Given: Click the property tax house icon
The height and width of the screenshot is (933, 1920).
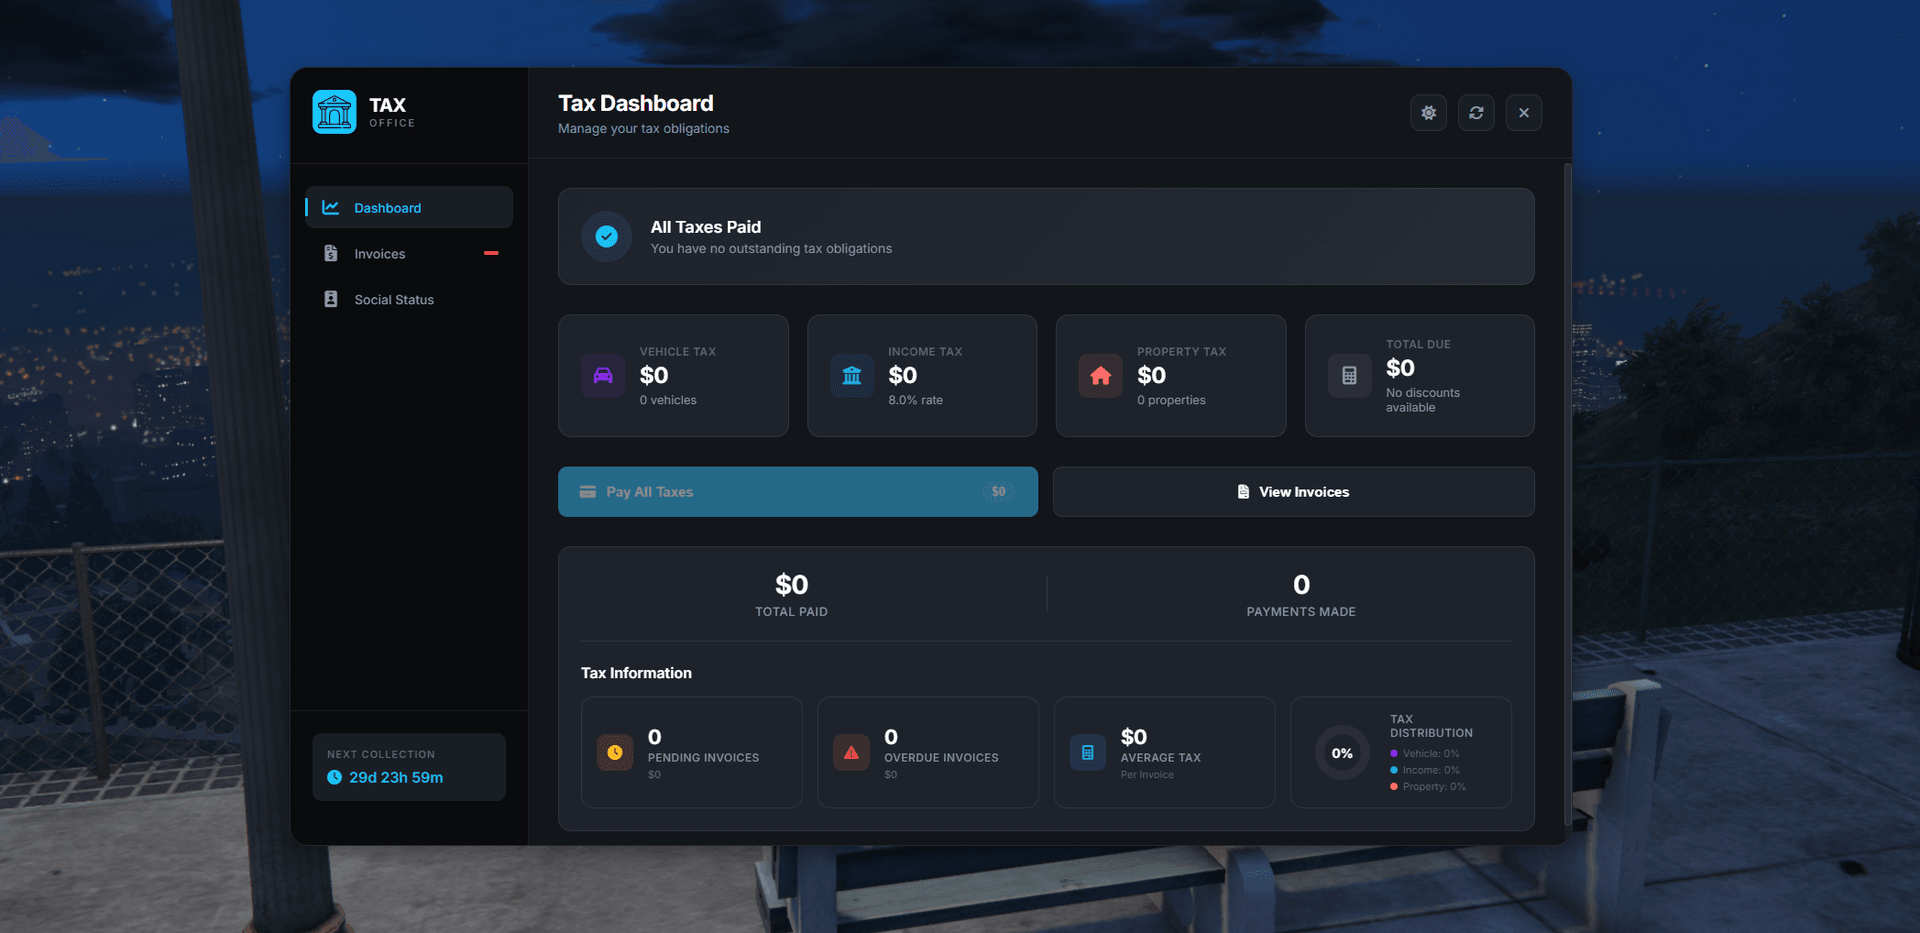Looking at the screenshot, I should coord(1100,376).
